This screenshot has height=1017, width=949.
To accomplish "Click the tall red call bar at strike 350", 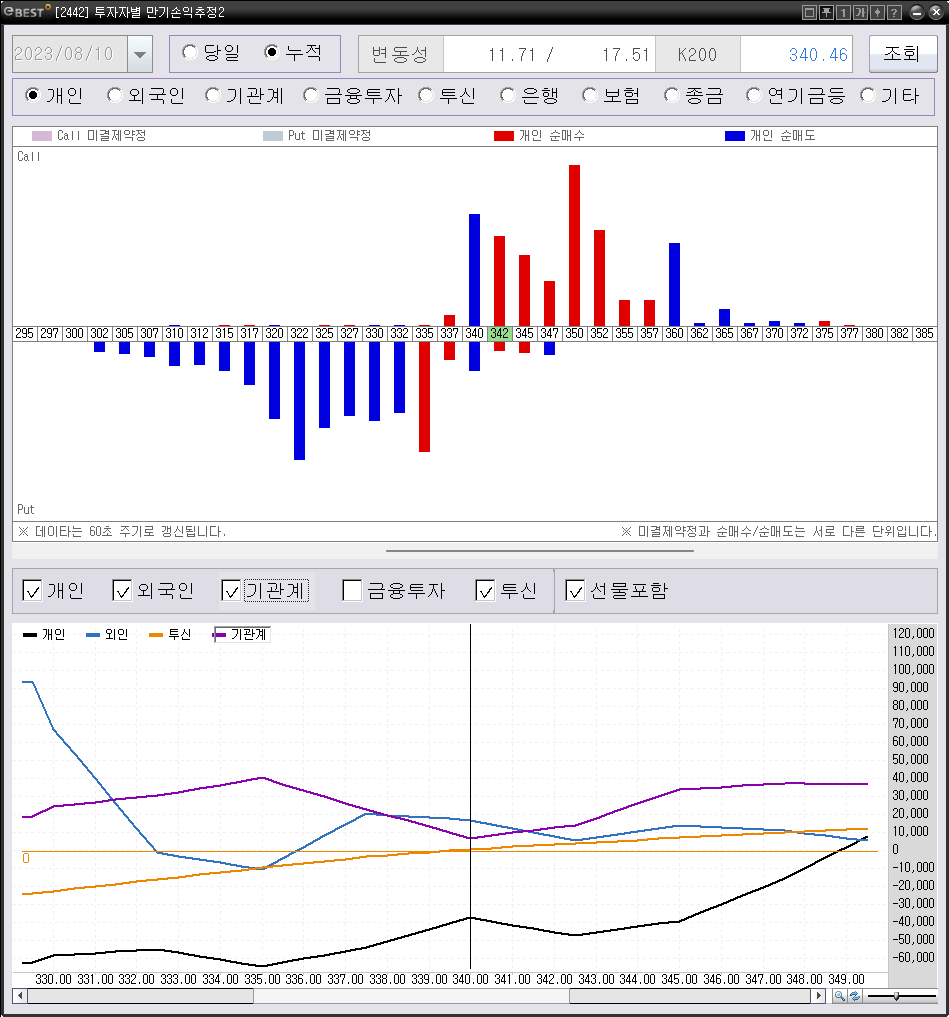I will point(574,245).
